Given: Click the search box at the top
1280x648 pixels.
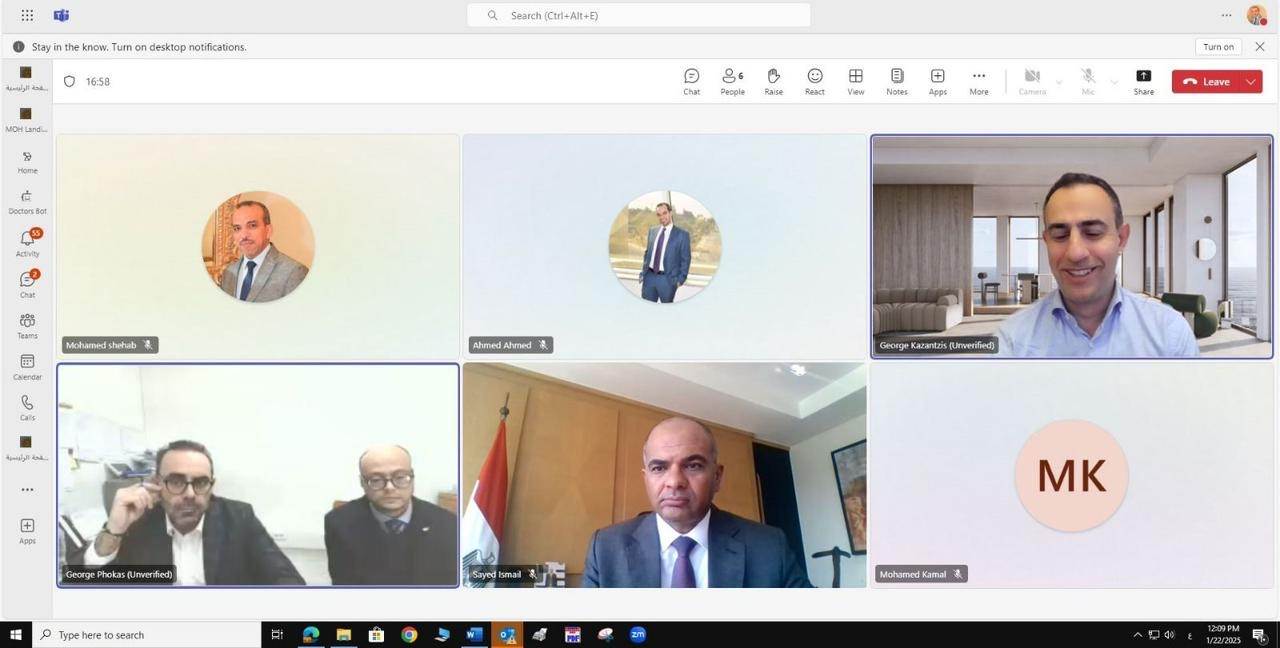Looking at the screenshot, I should click(639, 15).
